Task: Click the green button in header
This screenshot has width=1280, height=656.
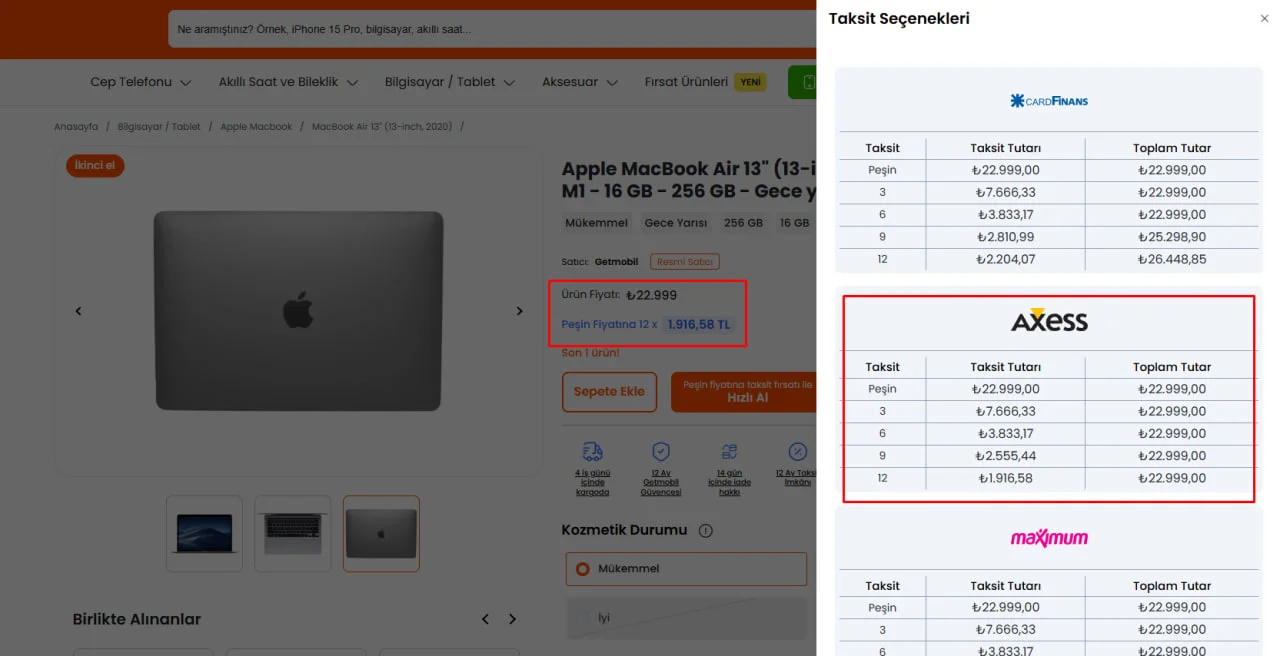Action: pyautogui.click(x=802, y=82)
